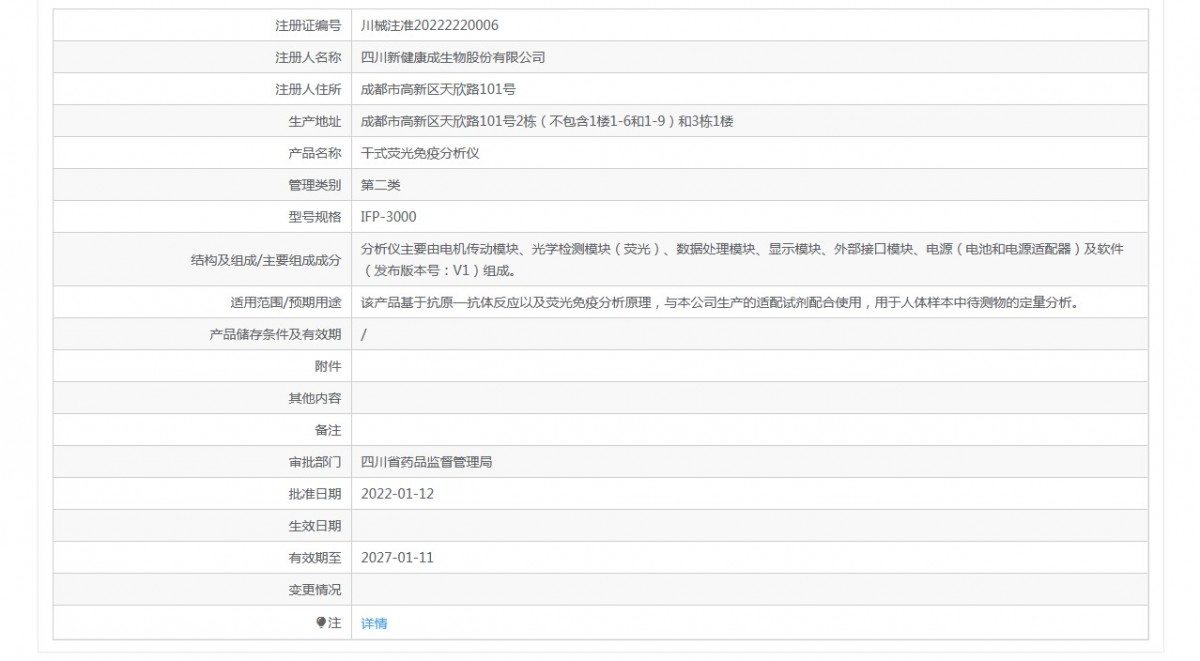Click the 生效日期 label

click(314, 526)
